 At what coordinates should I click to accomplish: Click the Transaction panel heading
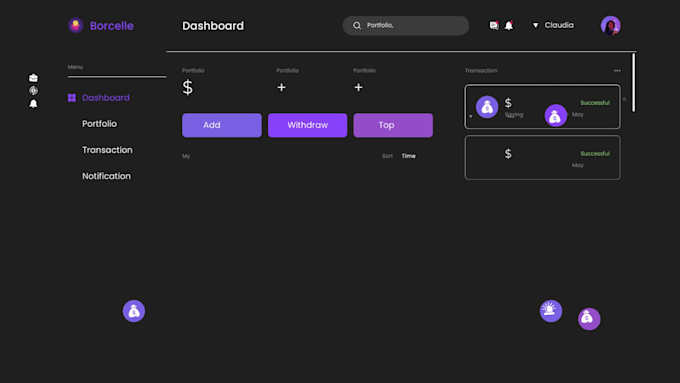pyautogui.click(x=481, y=70)
